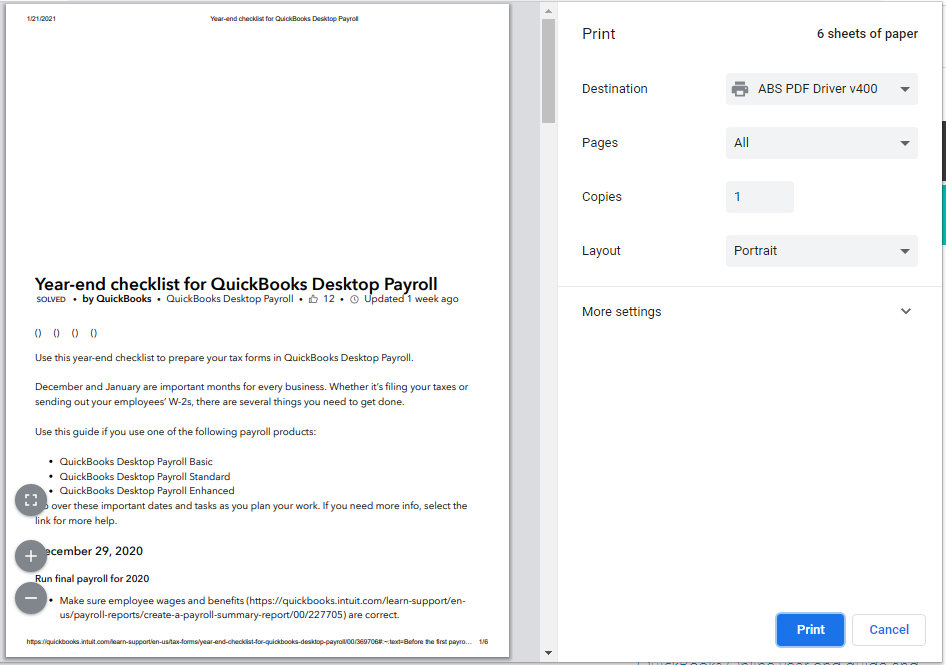Click the clock icon by Updated

pyautogui.click(x=355, y=299)
